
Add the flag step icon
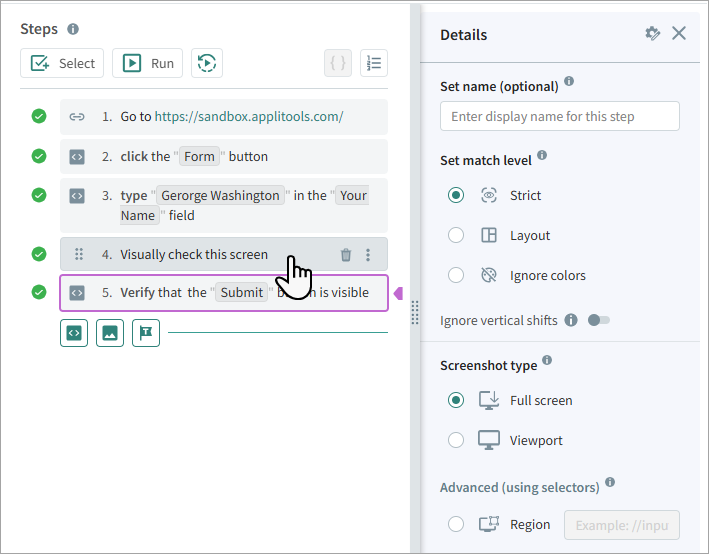click(146, 332)
